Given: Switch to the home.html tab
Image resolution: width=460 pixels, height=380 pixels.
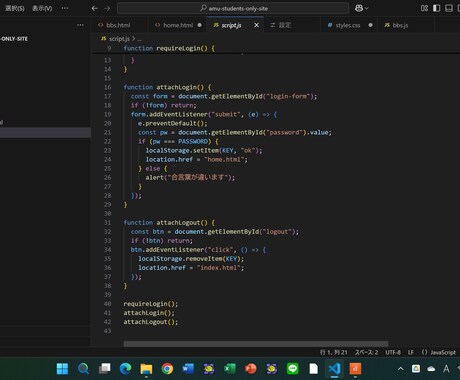Looking at the screenshot, I should (178, 25).
